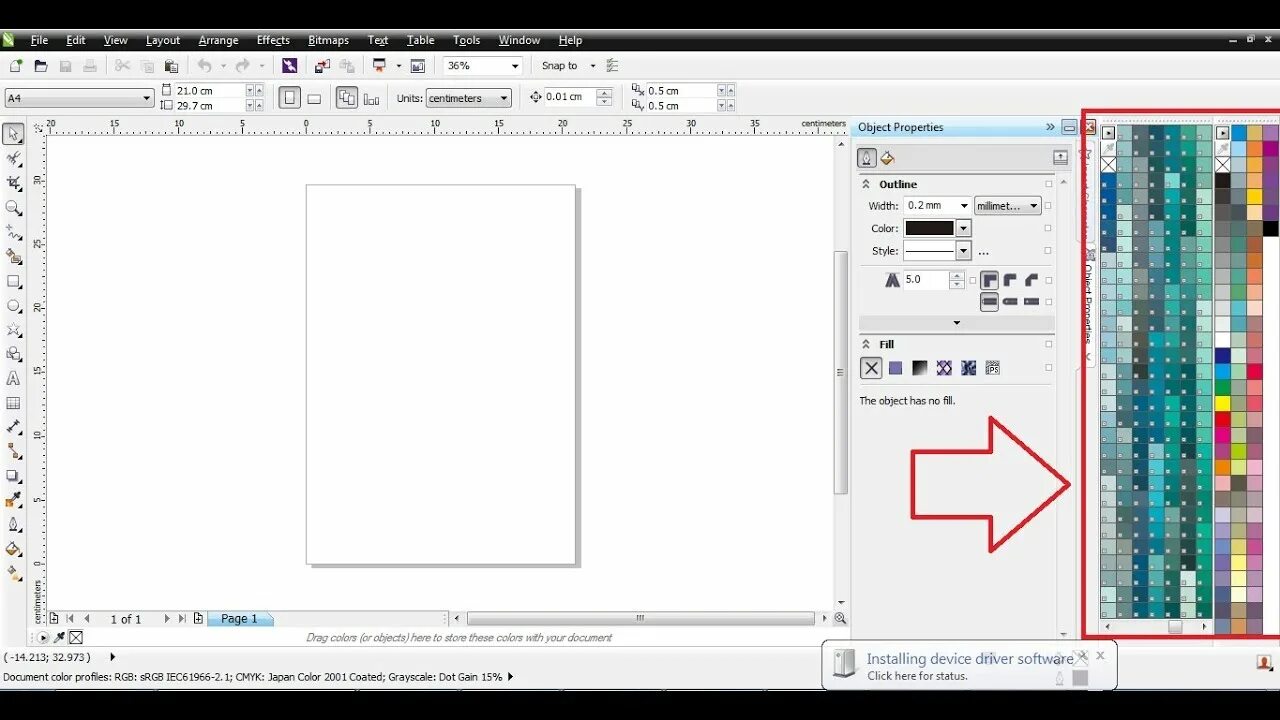Pick the Rectangle tool
The width and height of the screenshot is (1280, 720).
(x=14, y=281)
